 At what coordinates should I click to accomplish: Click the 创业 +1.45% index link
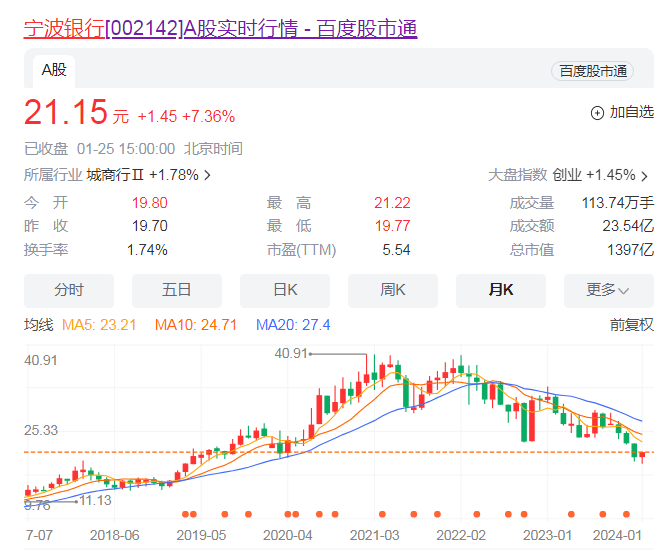tap(594, 175)
